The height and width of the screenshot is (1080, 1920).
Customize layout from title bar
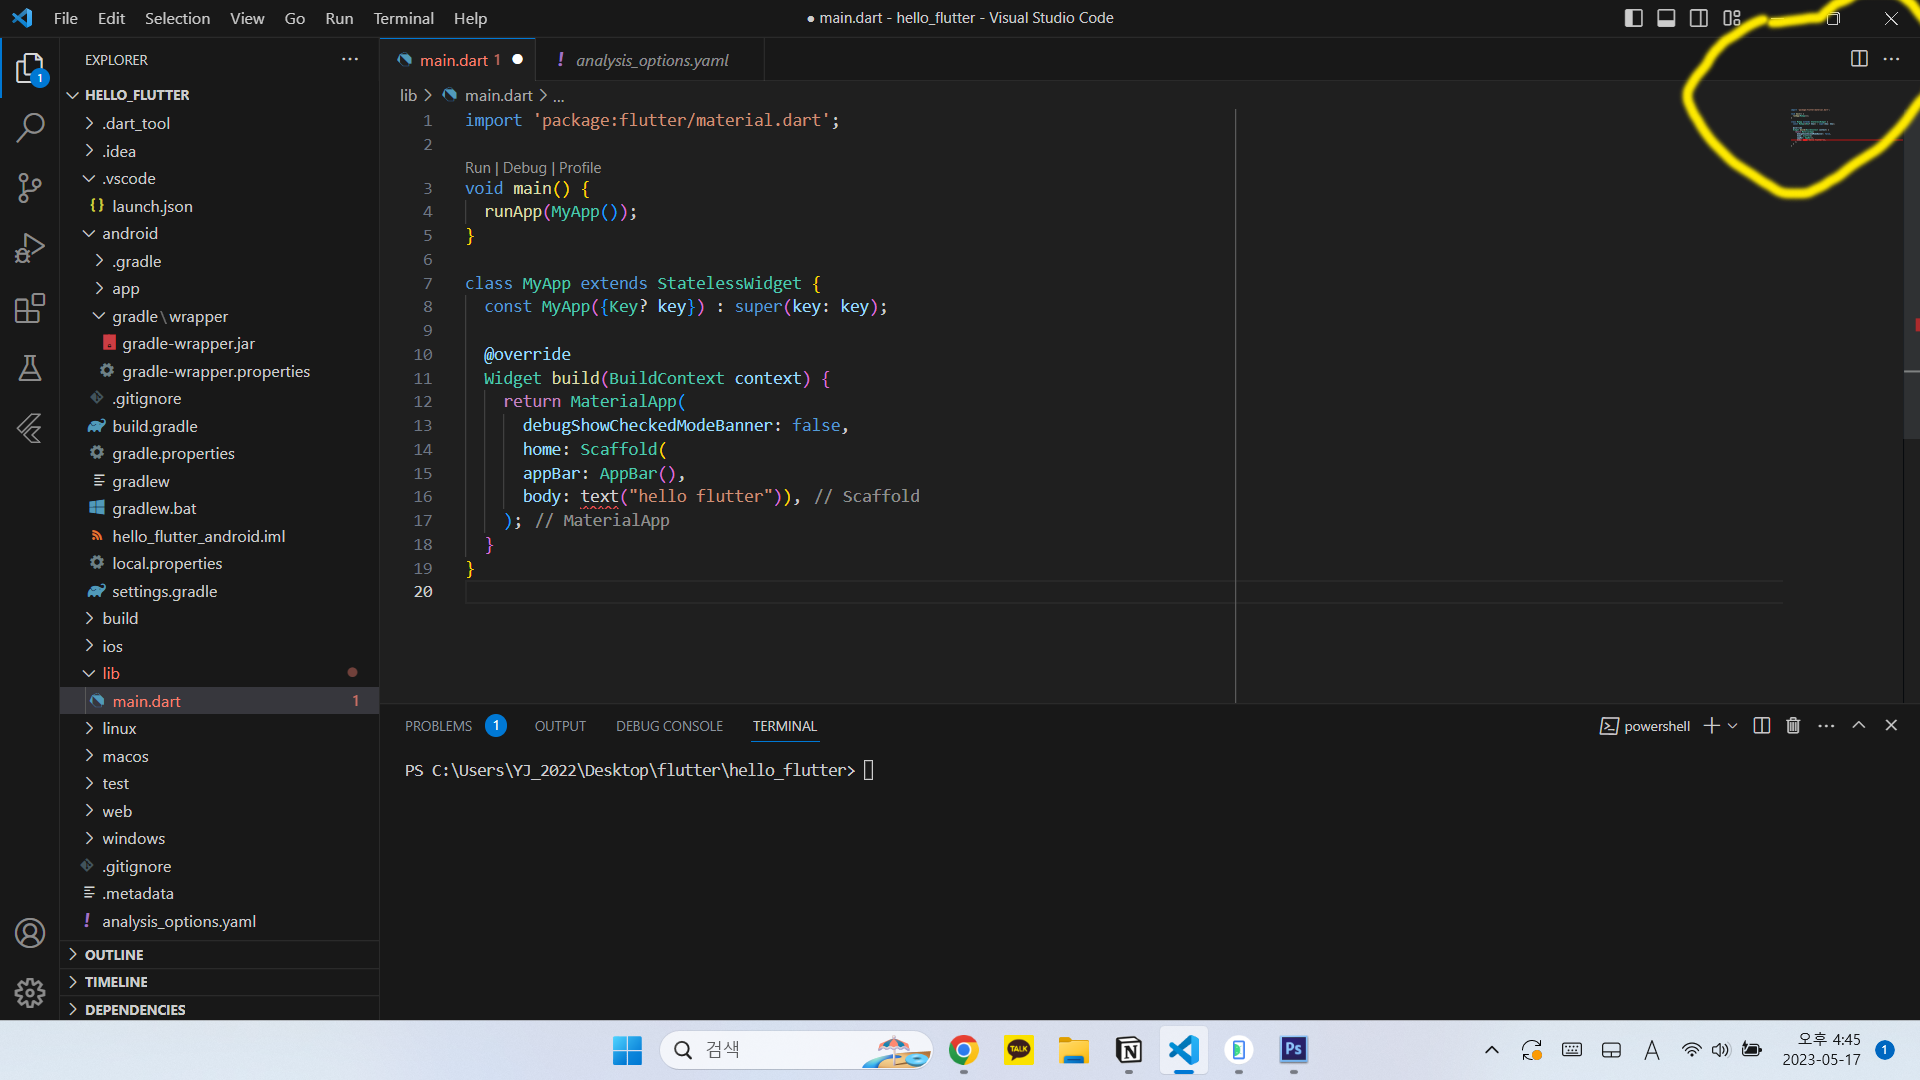(1732, 18)
